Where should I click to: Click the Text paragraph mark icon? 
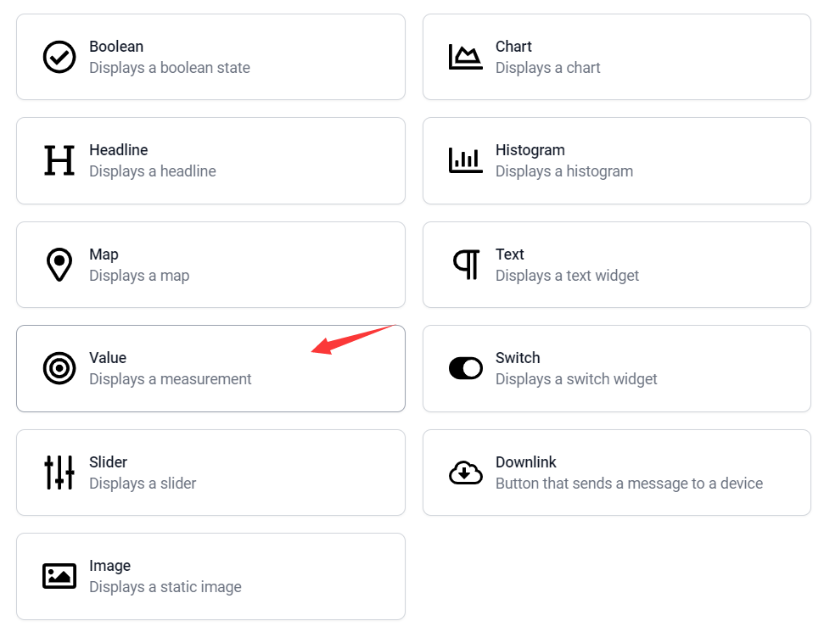click(x=467, y=264)
